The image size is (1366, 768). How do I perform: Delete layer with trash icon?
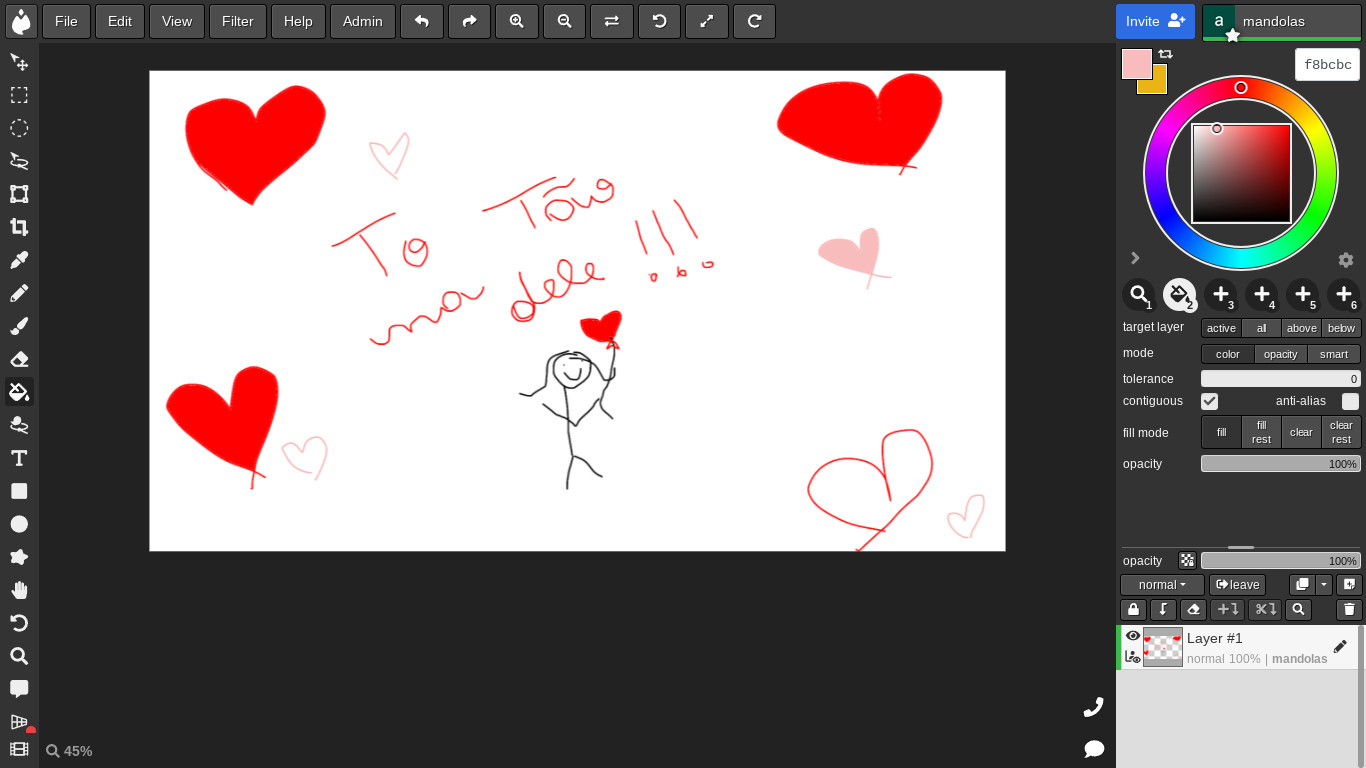(1349, 610)
